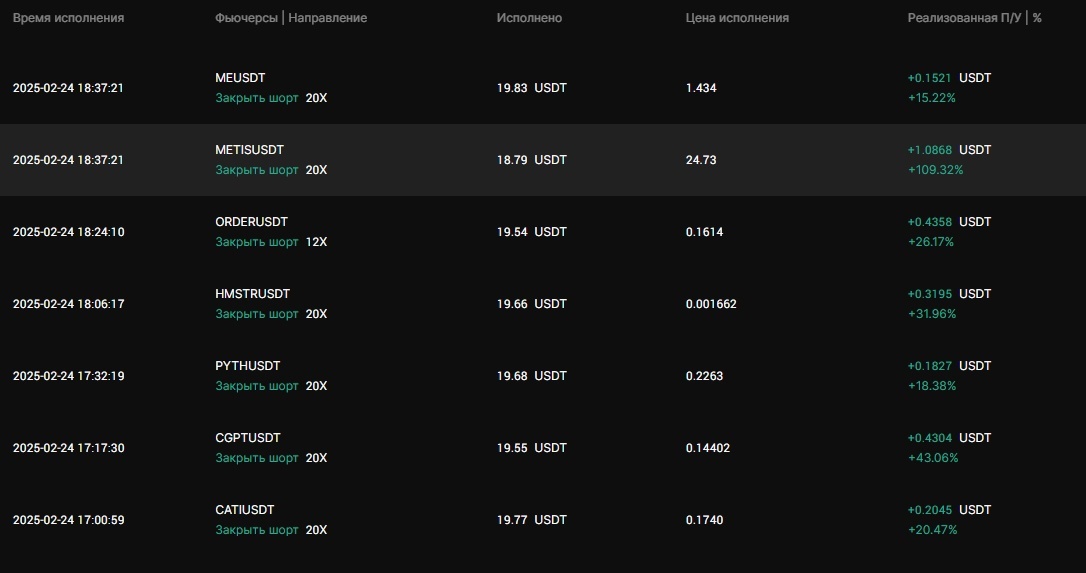The image size is (1086, 573).
Task: Click the Исполнено column header
Action: click(x=529, y=18)
